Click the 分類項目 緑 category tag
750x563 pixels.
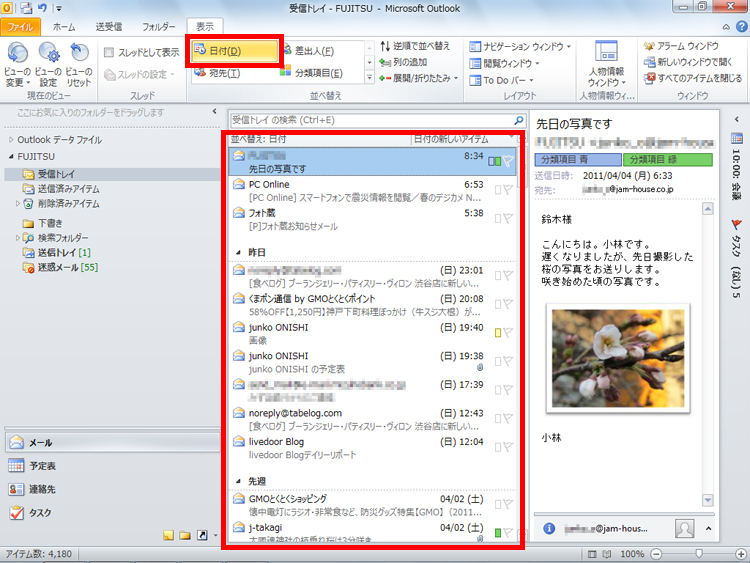click(x=668, y=160)
